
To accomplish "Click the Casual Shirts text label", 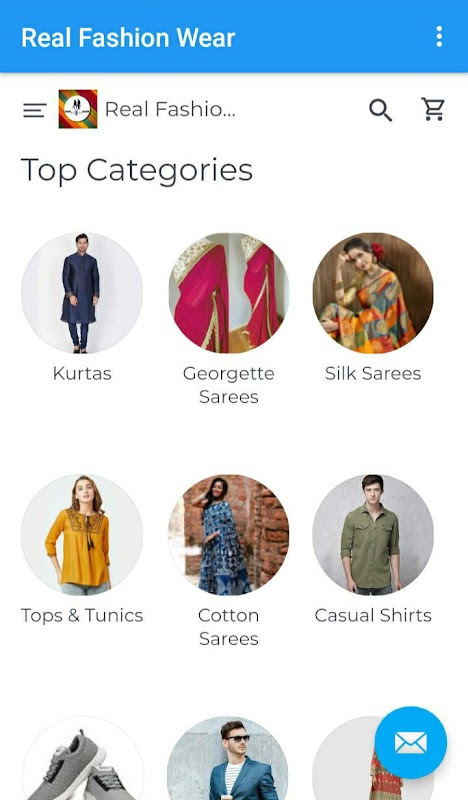I will coord(373,615).
